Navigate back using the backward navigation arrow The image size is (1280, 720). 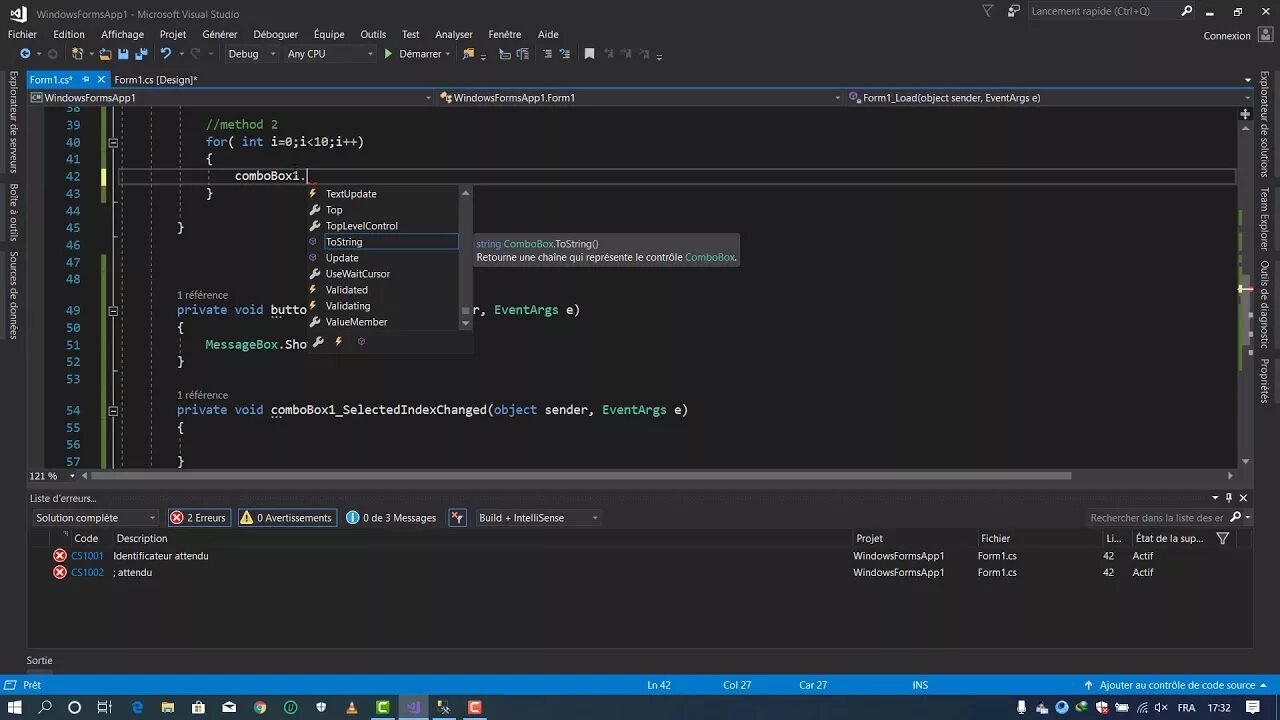26,54
